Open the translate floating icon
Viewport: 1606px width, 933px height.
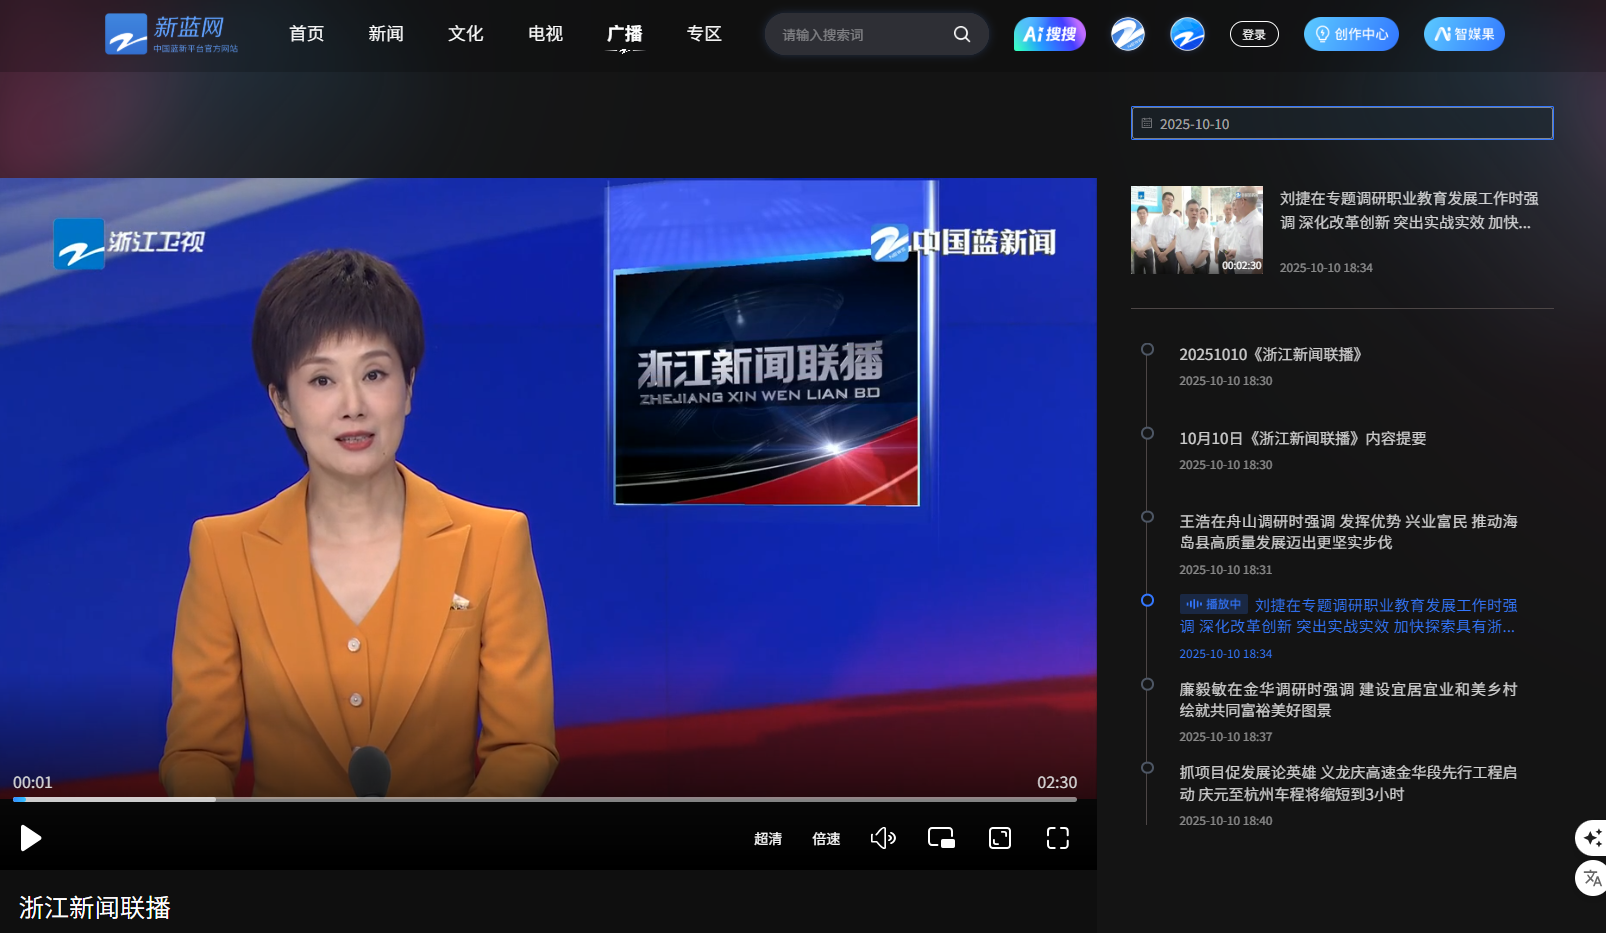coord(1592,879)
